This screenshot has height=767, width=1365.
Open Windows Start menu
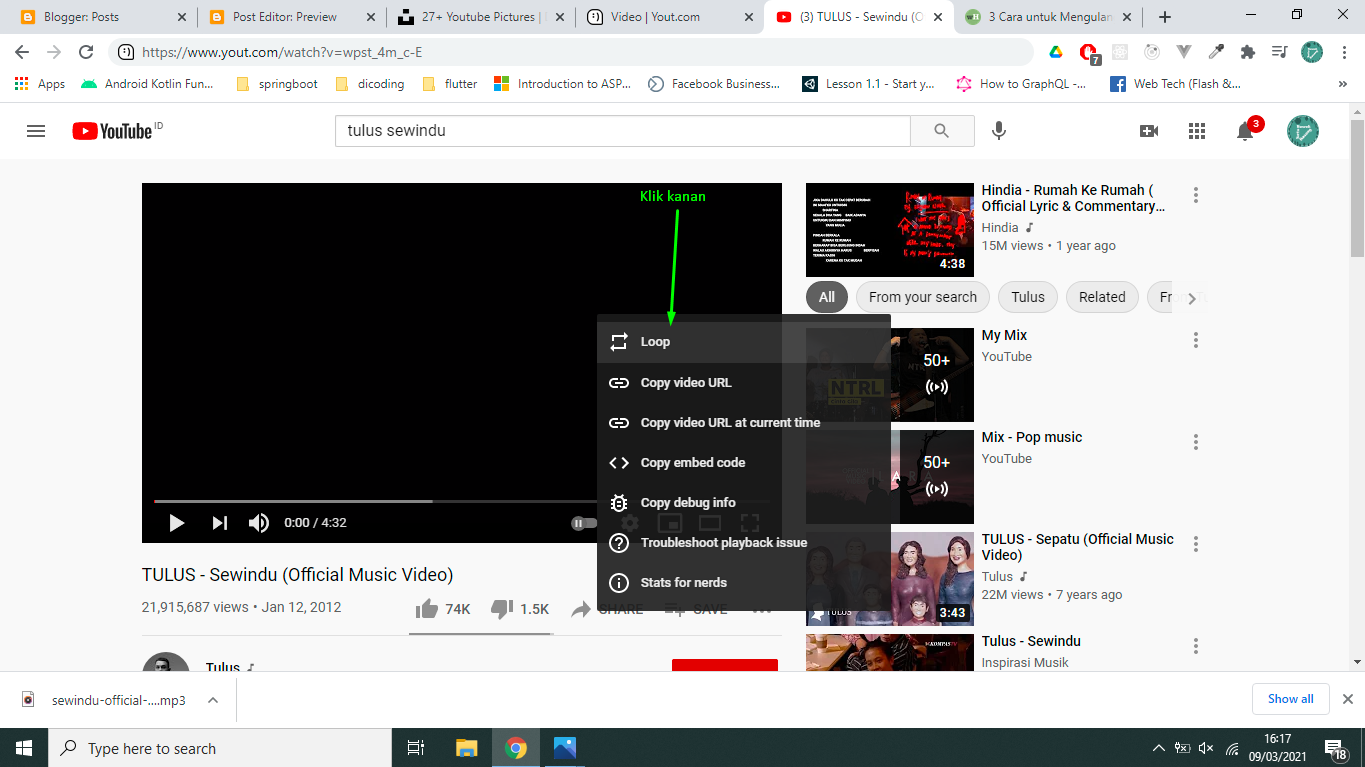click(24, 748)
